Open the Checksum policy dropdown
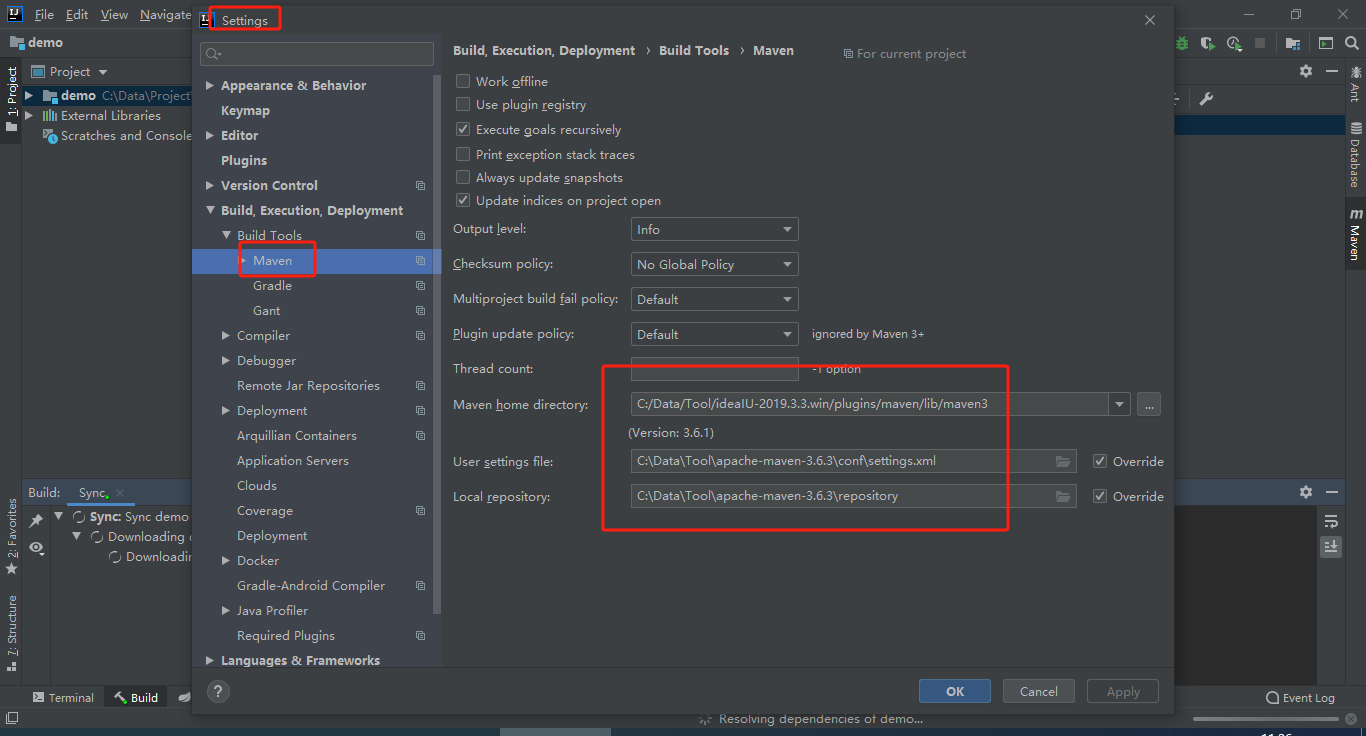Viewport: 1366px width, 736px height. coord(715,264)
